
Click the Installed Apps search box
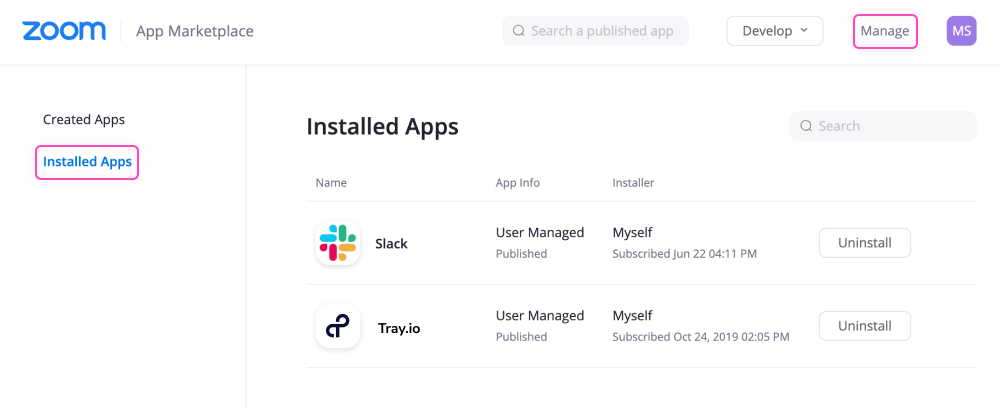tap(890, 126)
